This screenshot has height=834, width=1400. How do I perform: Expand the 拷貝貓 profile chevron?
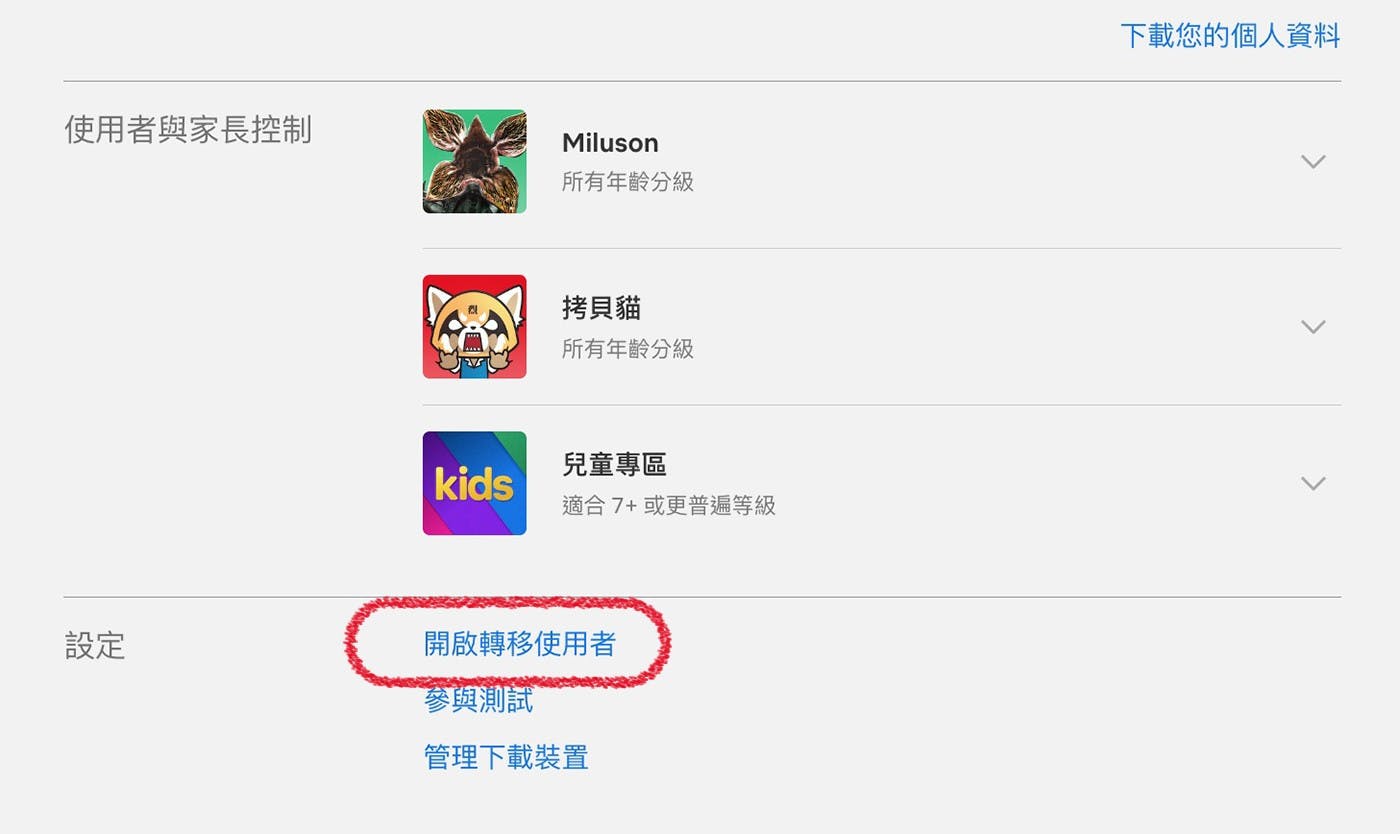click(x=1313, y=326)
